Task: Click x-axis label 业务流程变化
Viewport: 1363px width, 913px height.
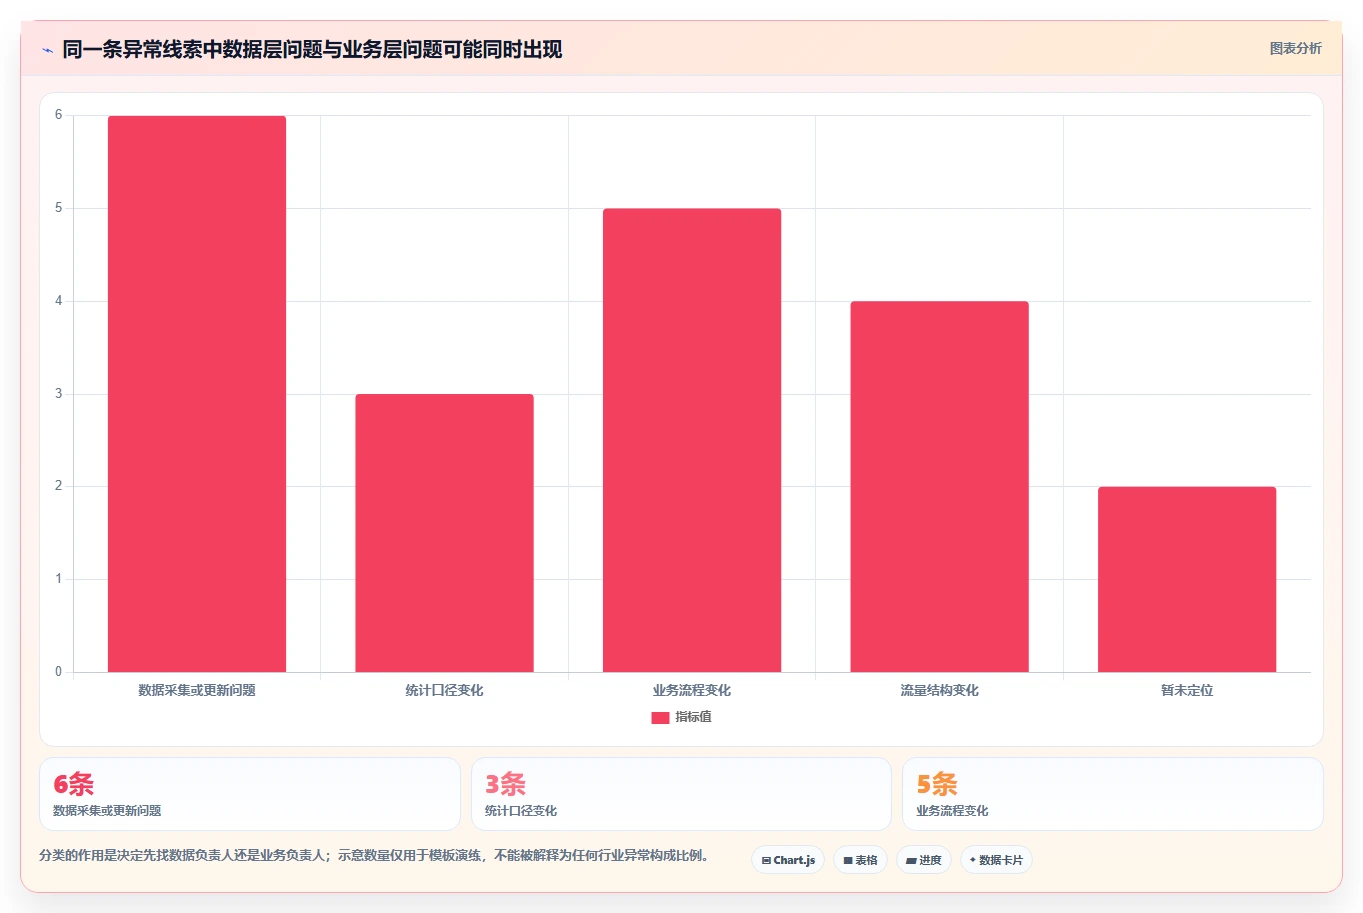Action: click(x=692, y=690)
